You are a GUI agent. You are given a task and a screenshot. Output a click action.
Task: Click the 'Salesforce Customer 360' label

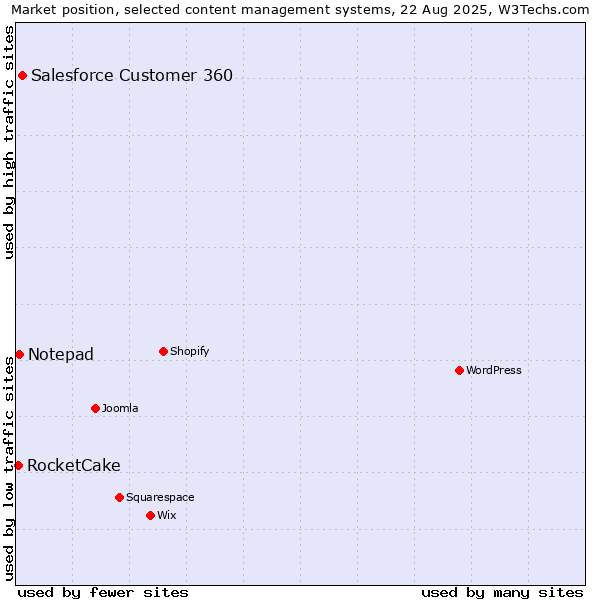coord(132,75)
